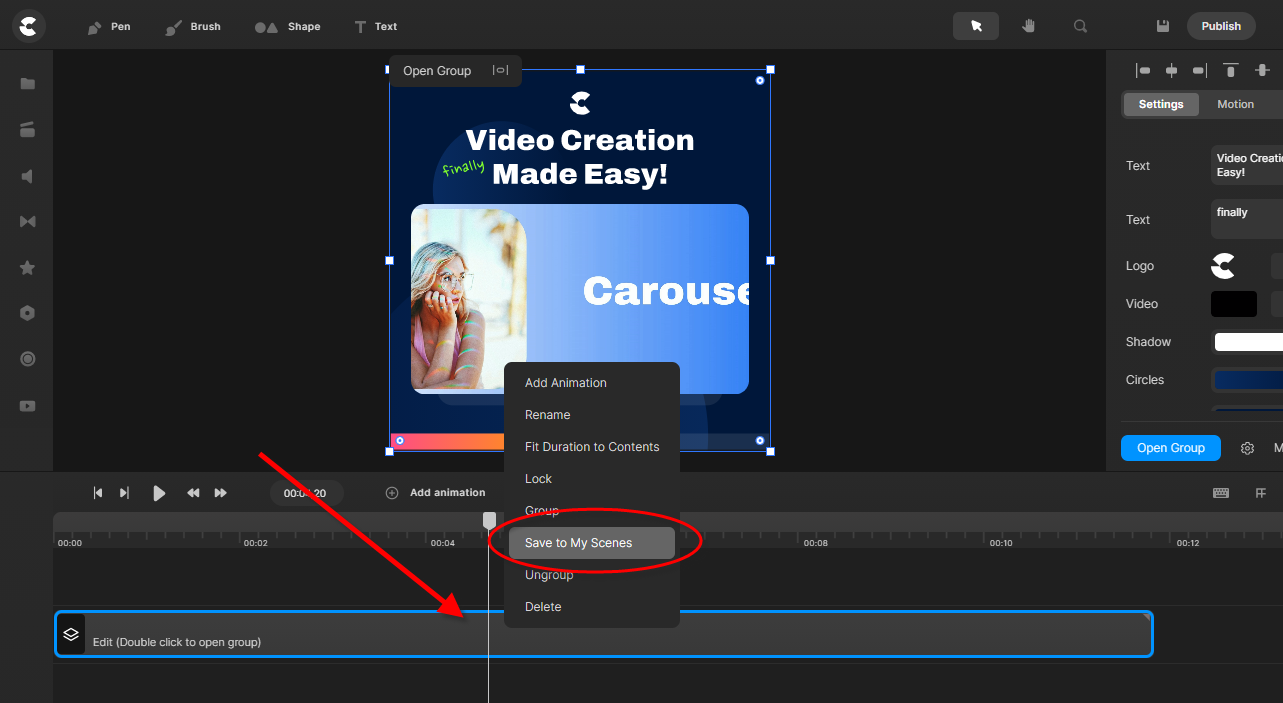Align selection to horizontal center
This screenshot has height=703, width=1283.
[1171, 70]
